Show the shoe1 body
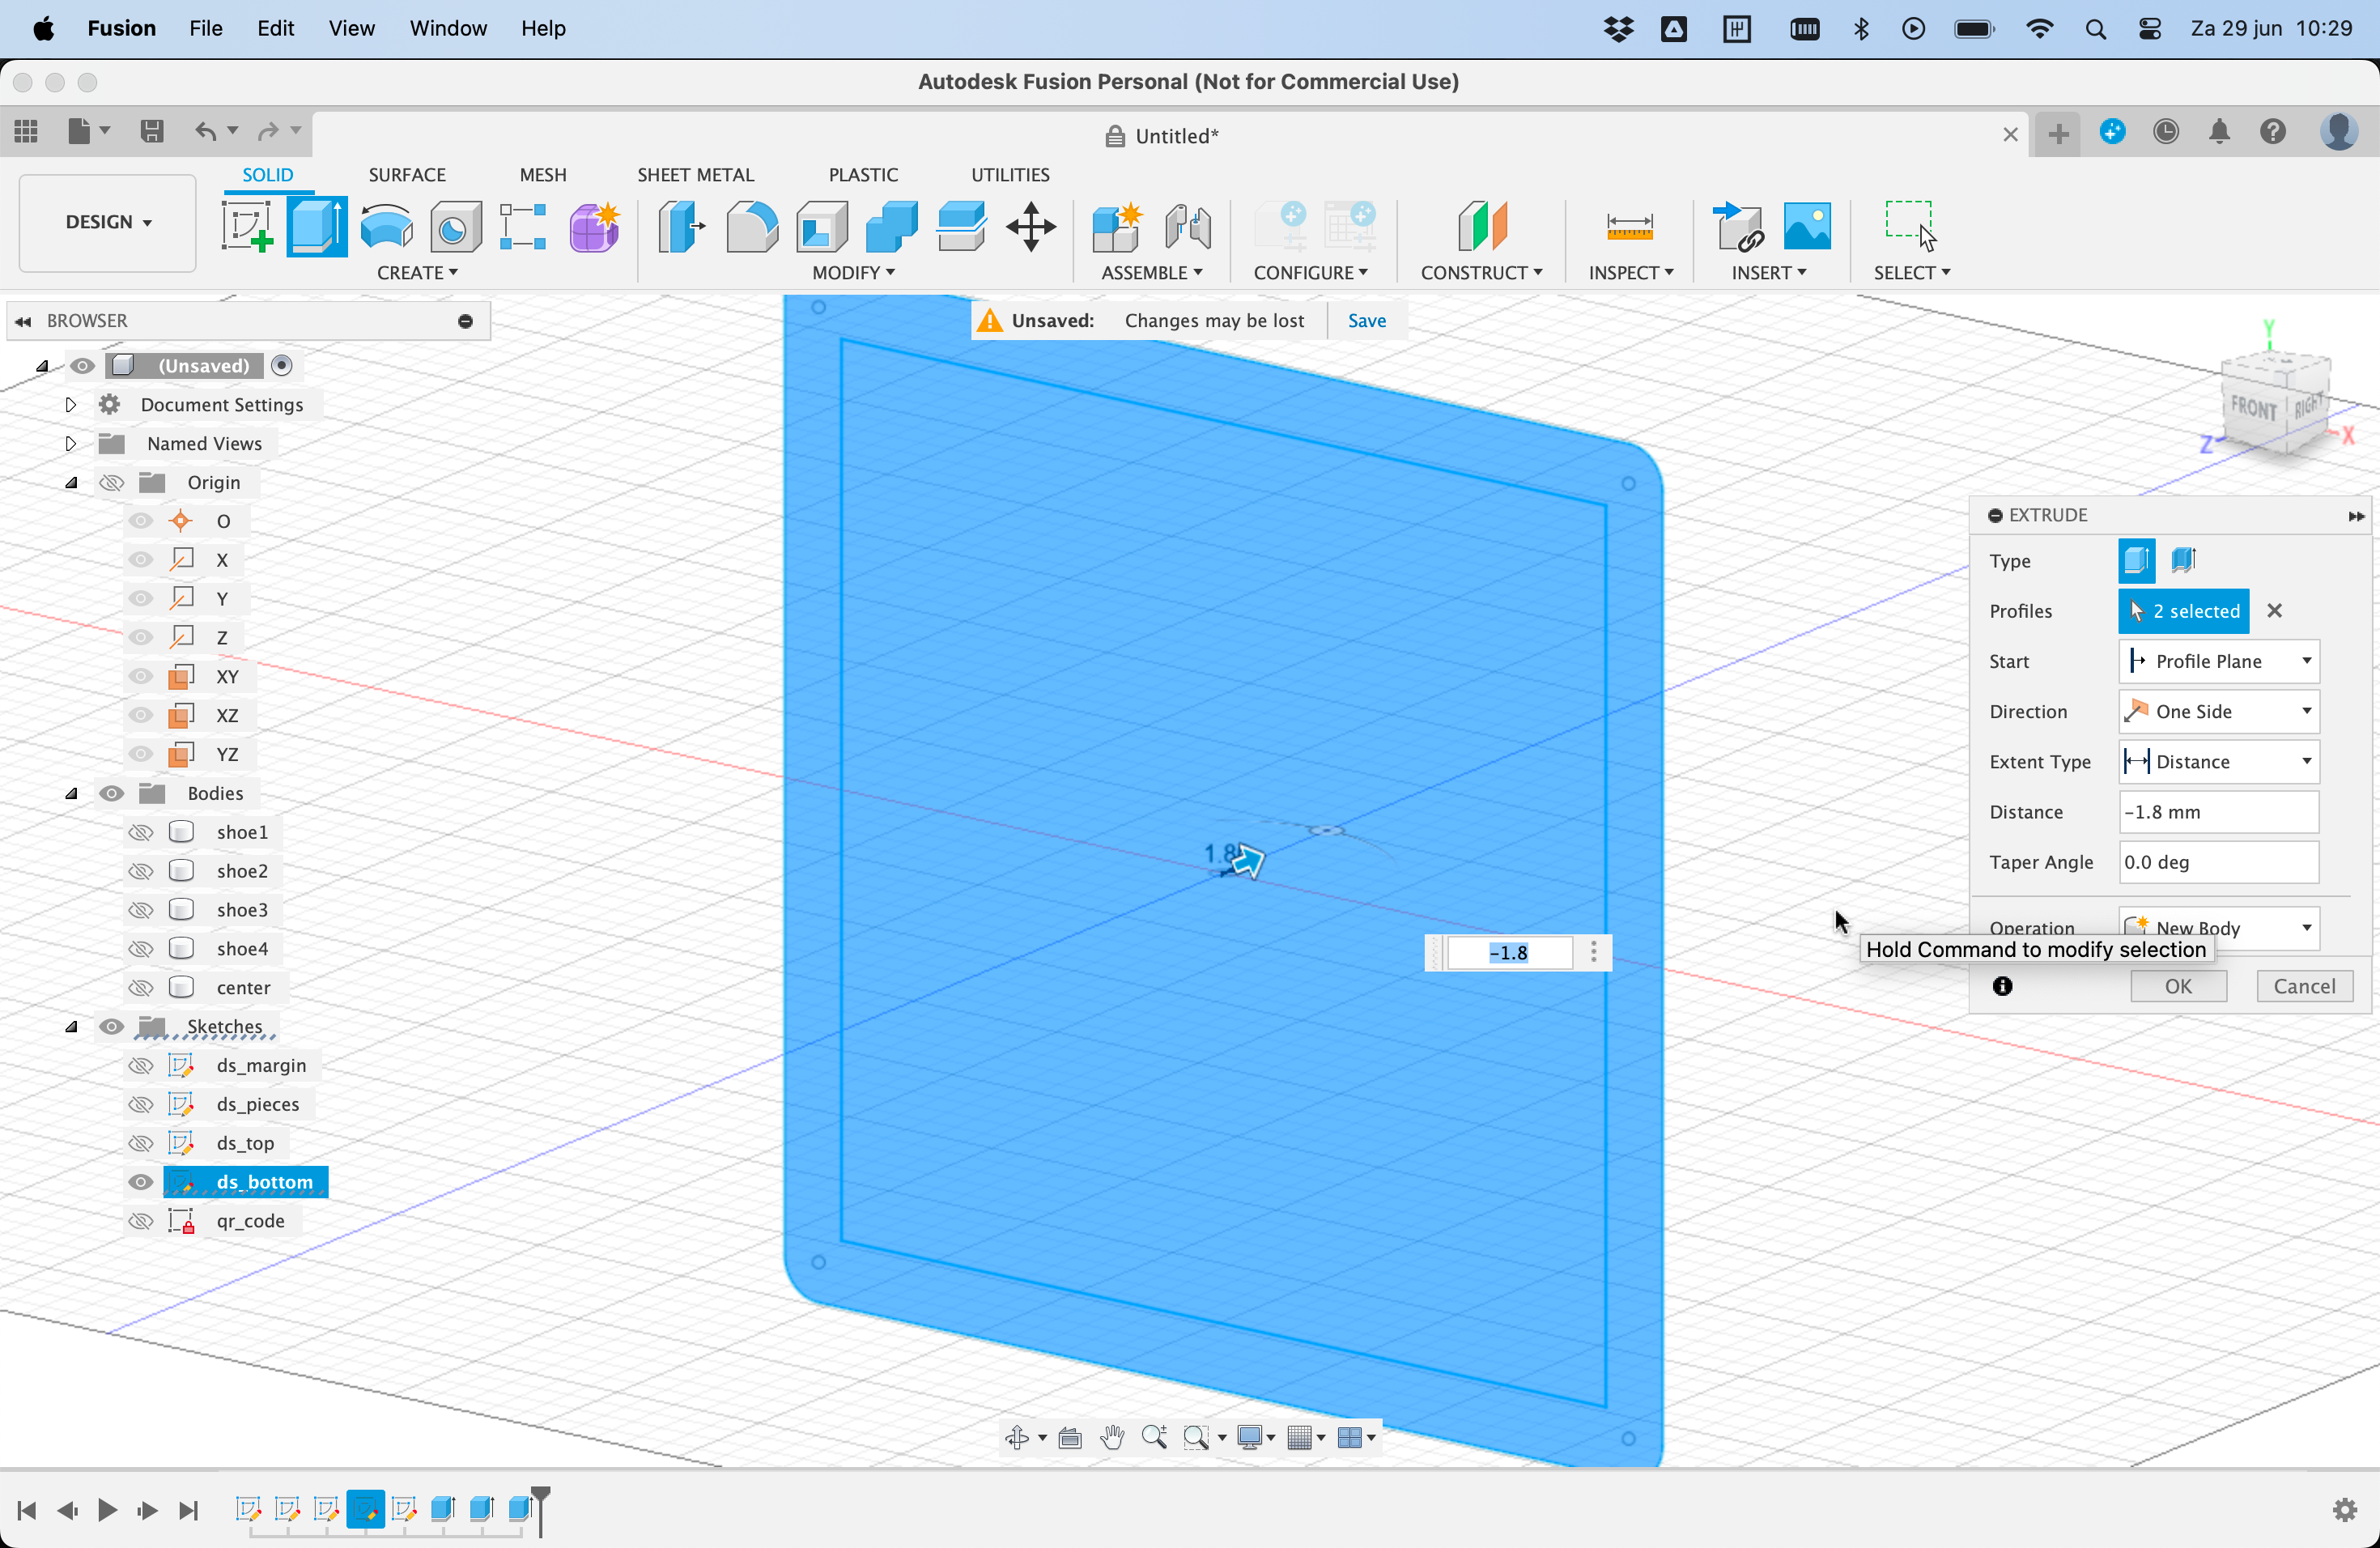 [141, 832]
